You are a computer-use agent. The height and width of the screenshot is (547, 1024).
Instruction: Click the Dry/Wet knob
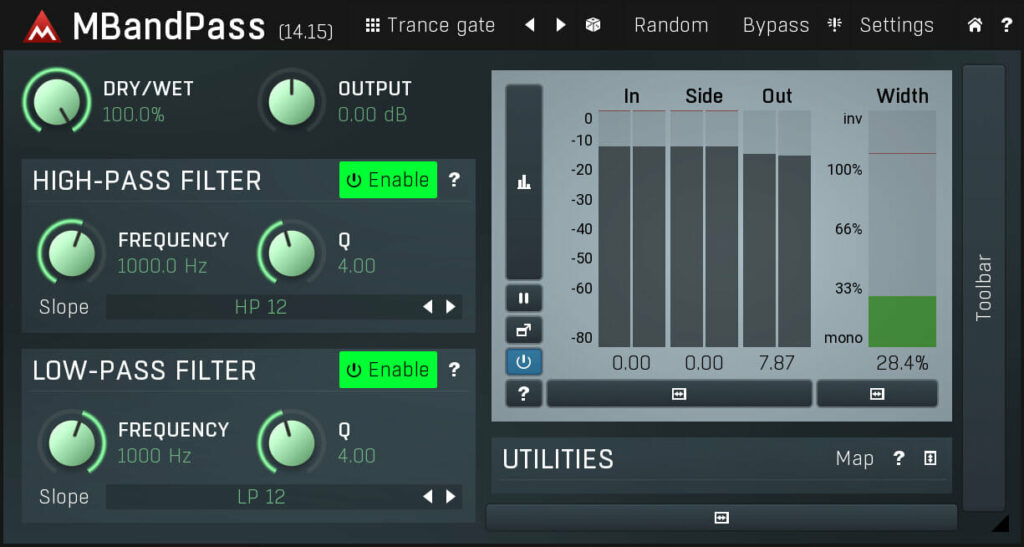56,100
